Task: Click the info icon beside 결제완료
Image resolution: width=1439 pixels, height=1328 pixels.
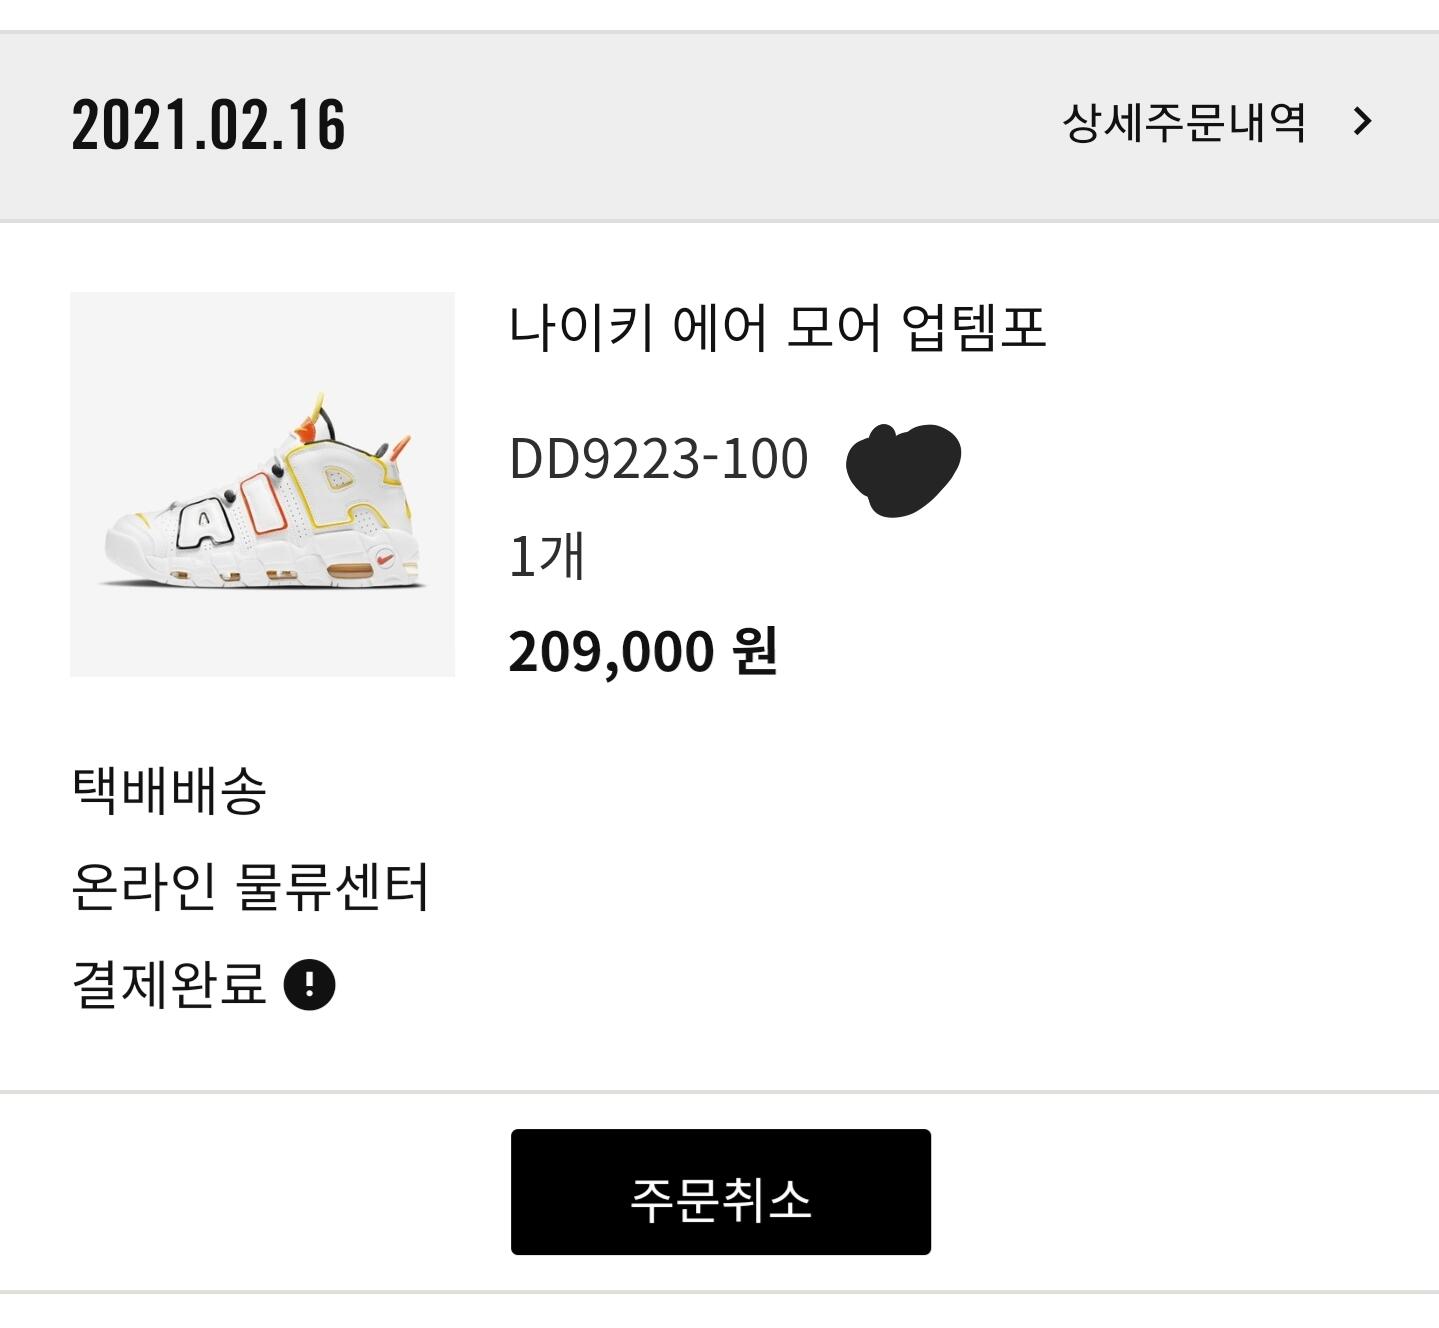Action: (x=310, y=985)
